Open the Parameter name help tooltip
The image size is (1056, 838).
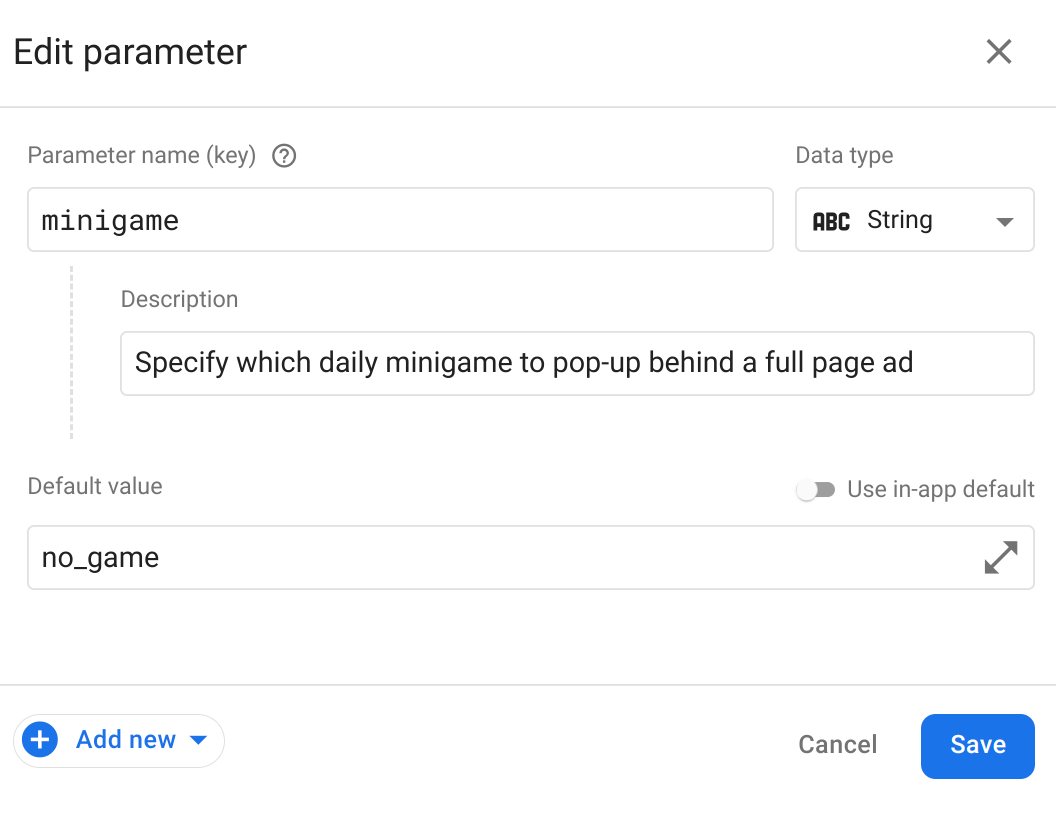(283, 156)
